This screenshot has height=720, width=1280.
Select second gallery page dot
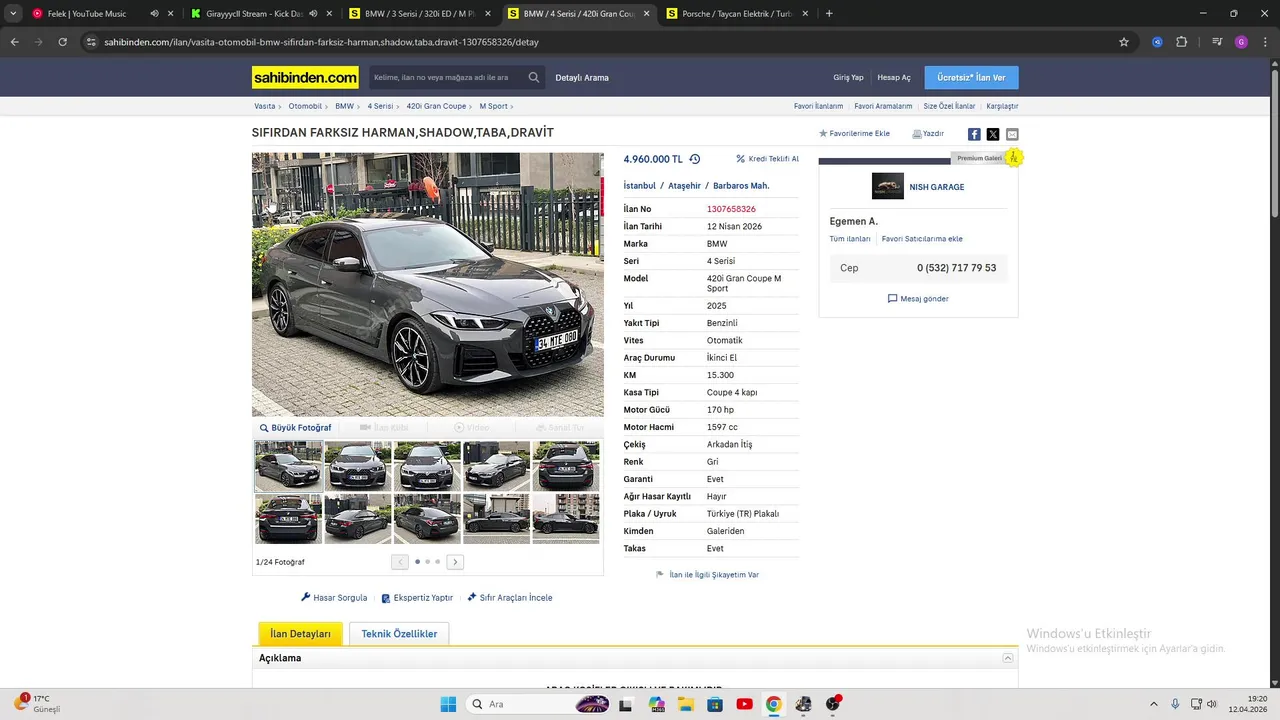[427, 562]
